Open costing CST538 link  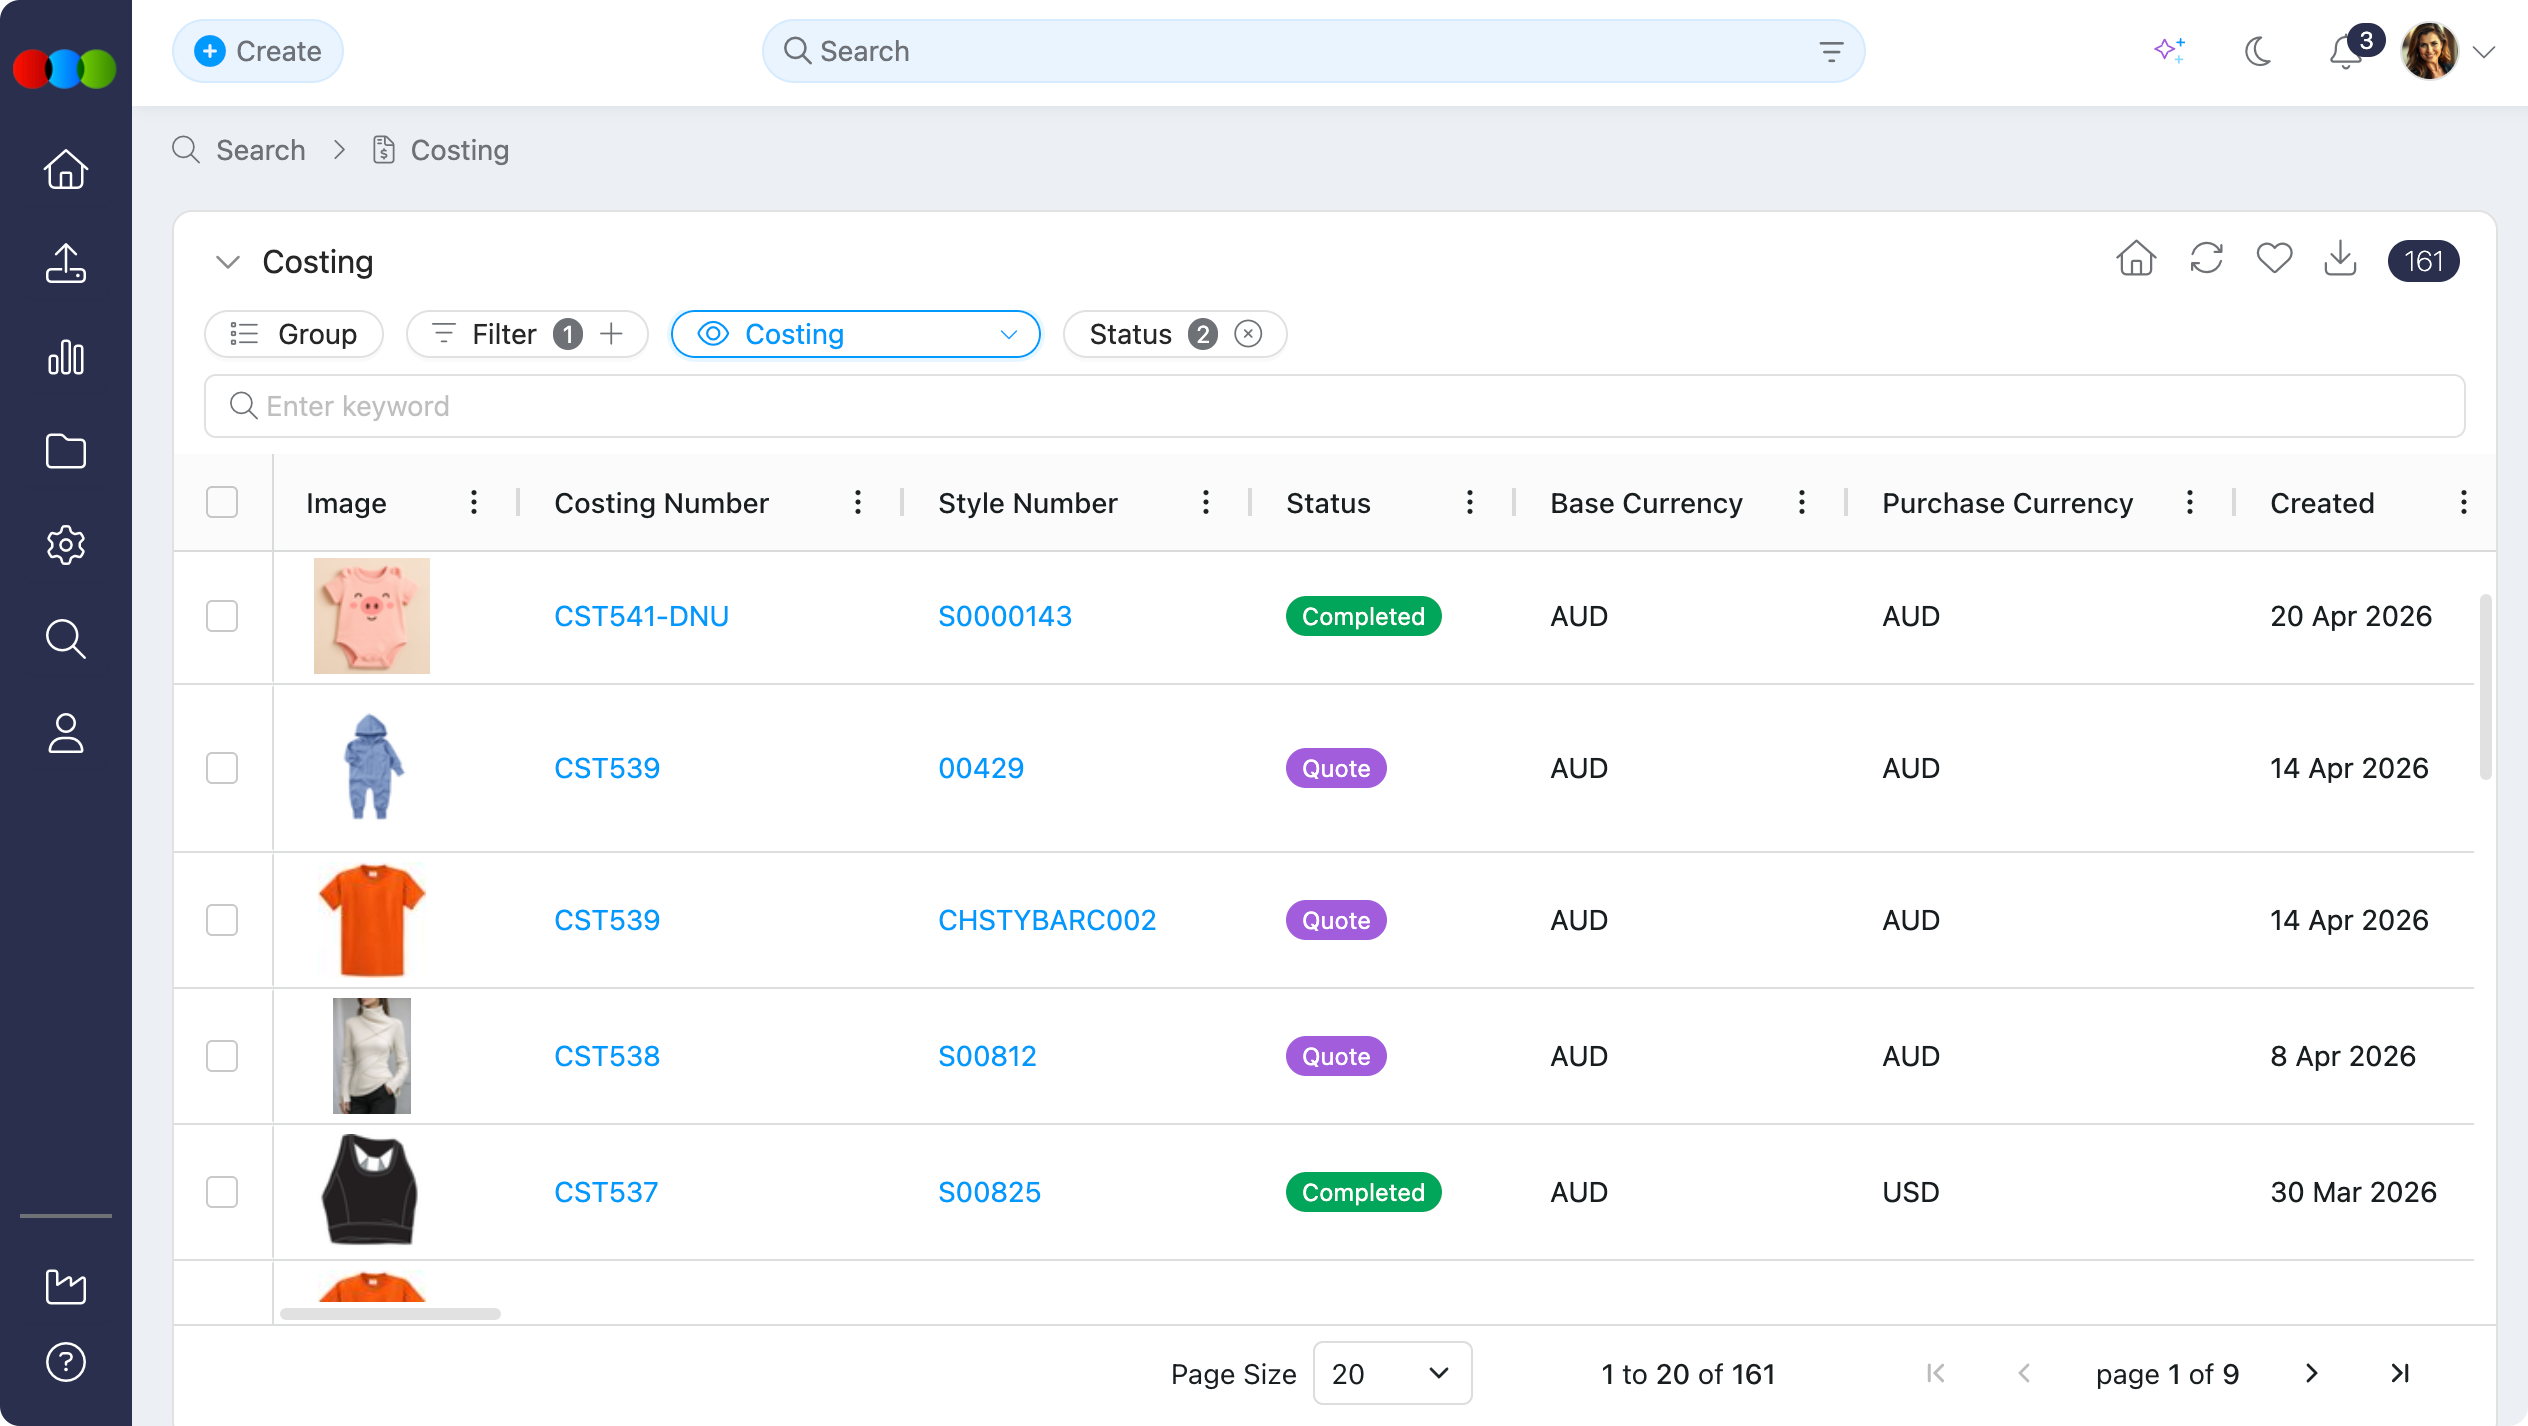[607, 1056]
